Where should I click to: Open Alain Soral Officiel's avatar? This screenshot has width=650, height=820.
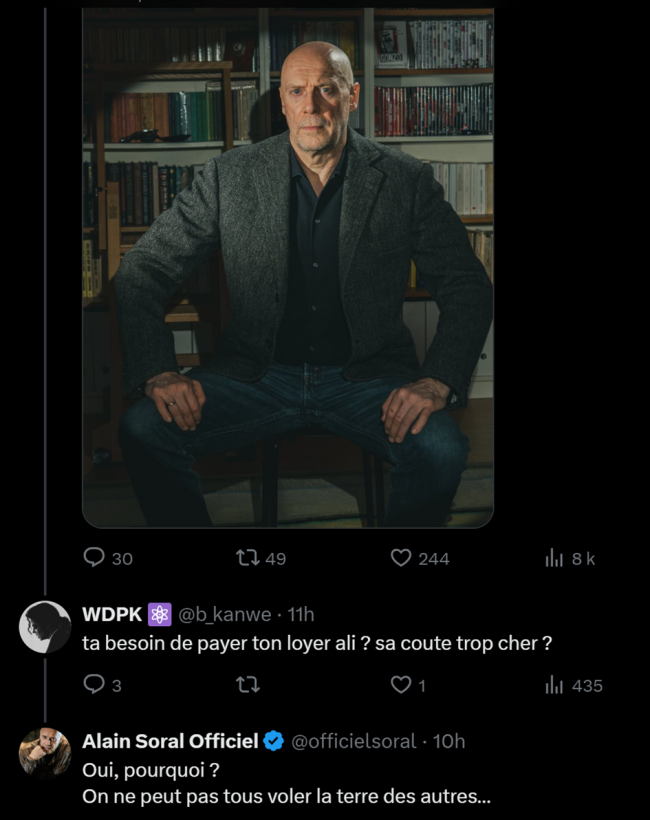(x=45, y=754)
